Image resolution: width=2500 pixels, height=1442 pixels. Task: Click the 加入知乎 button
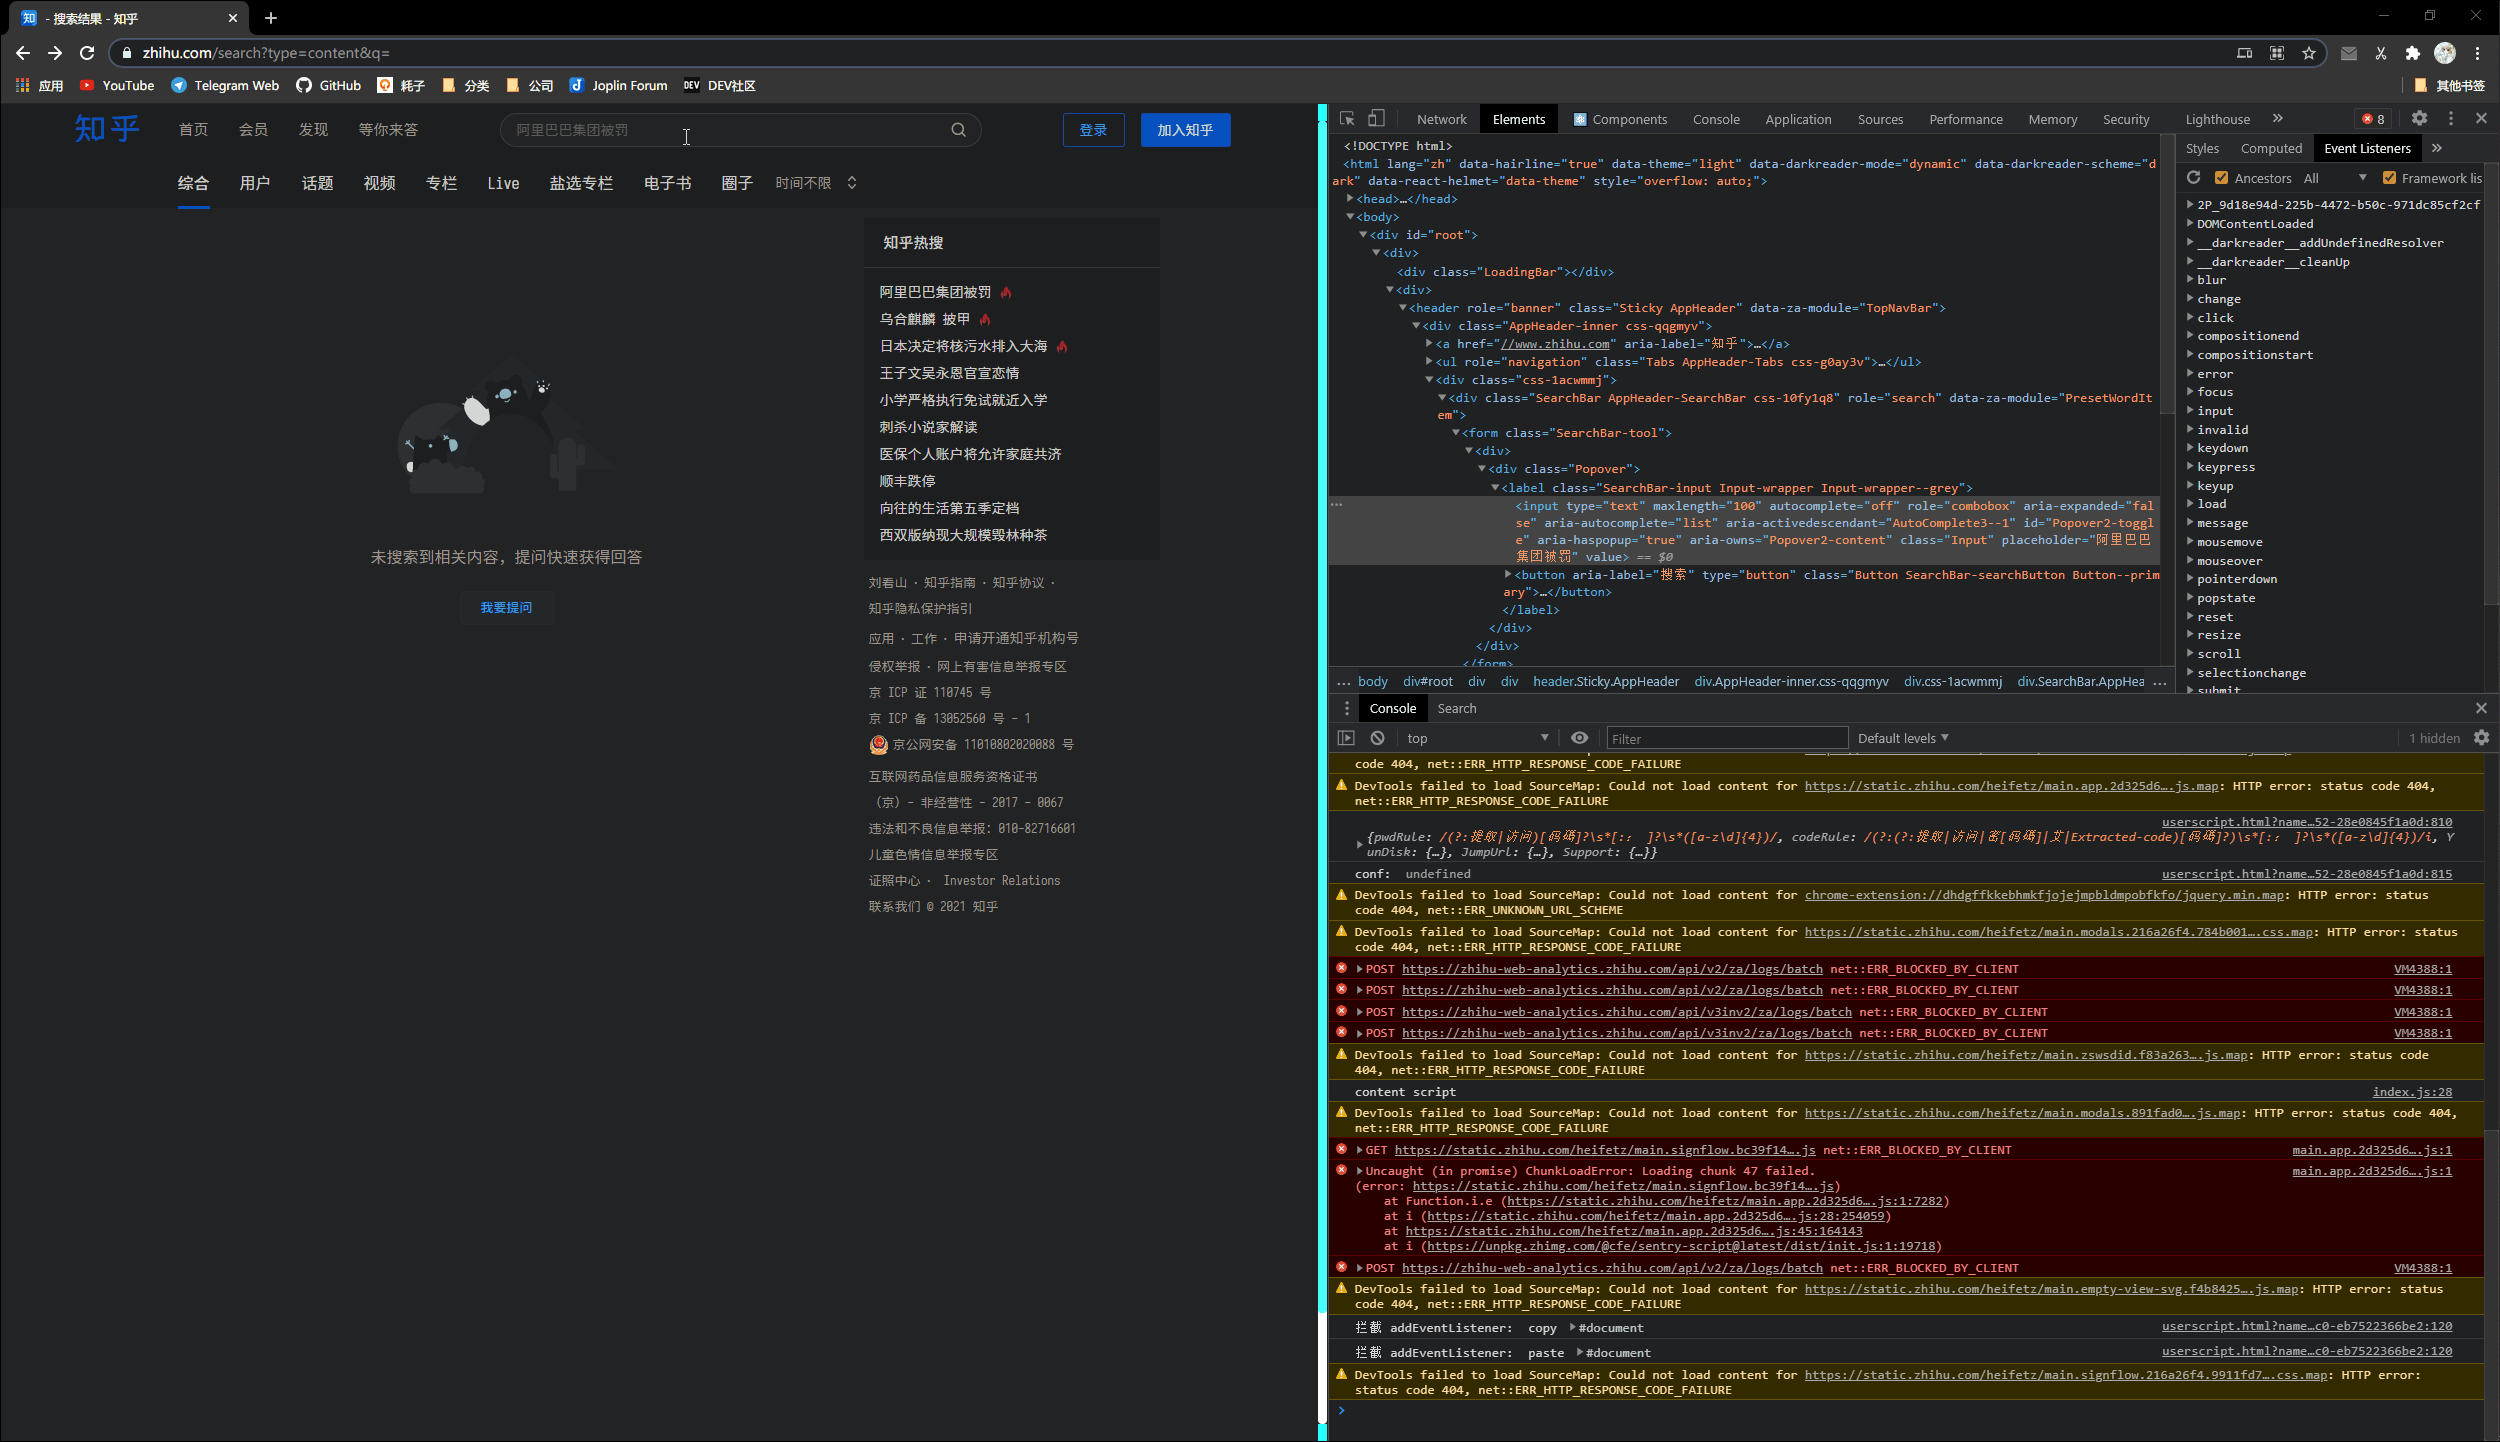tap(1185, 130)
